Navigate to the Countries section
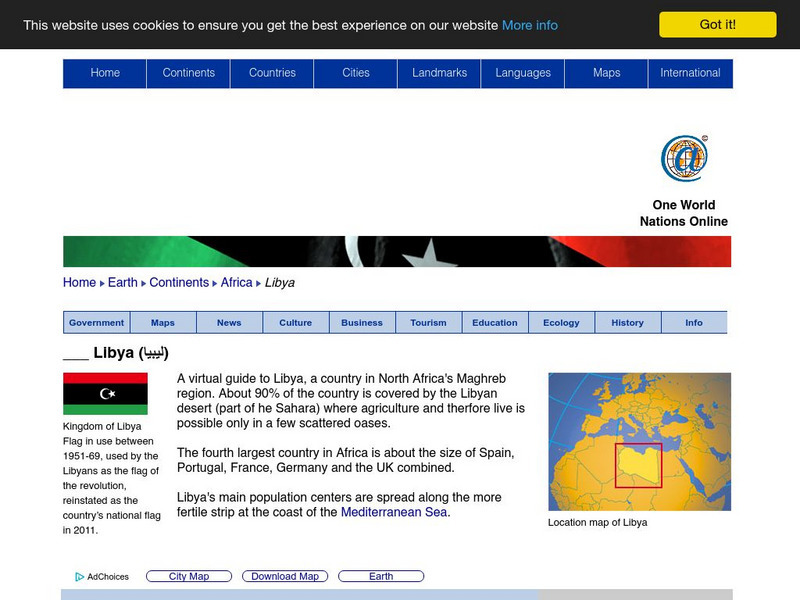The height and width of the screenshot is (600, 800). 272,72
